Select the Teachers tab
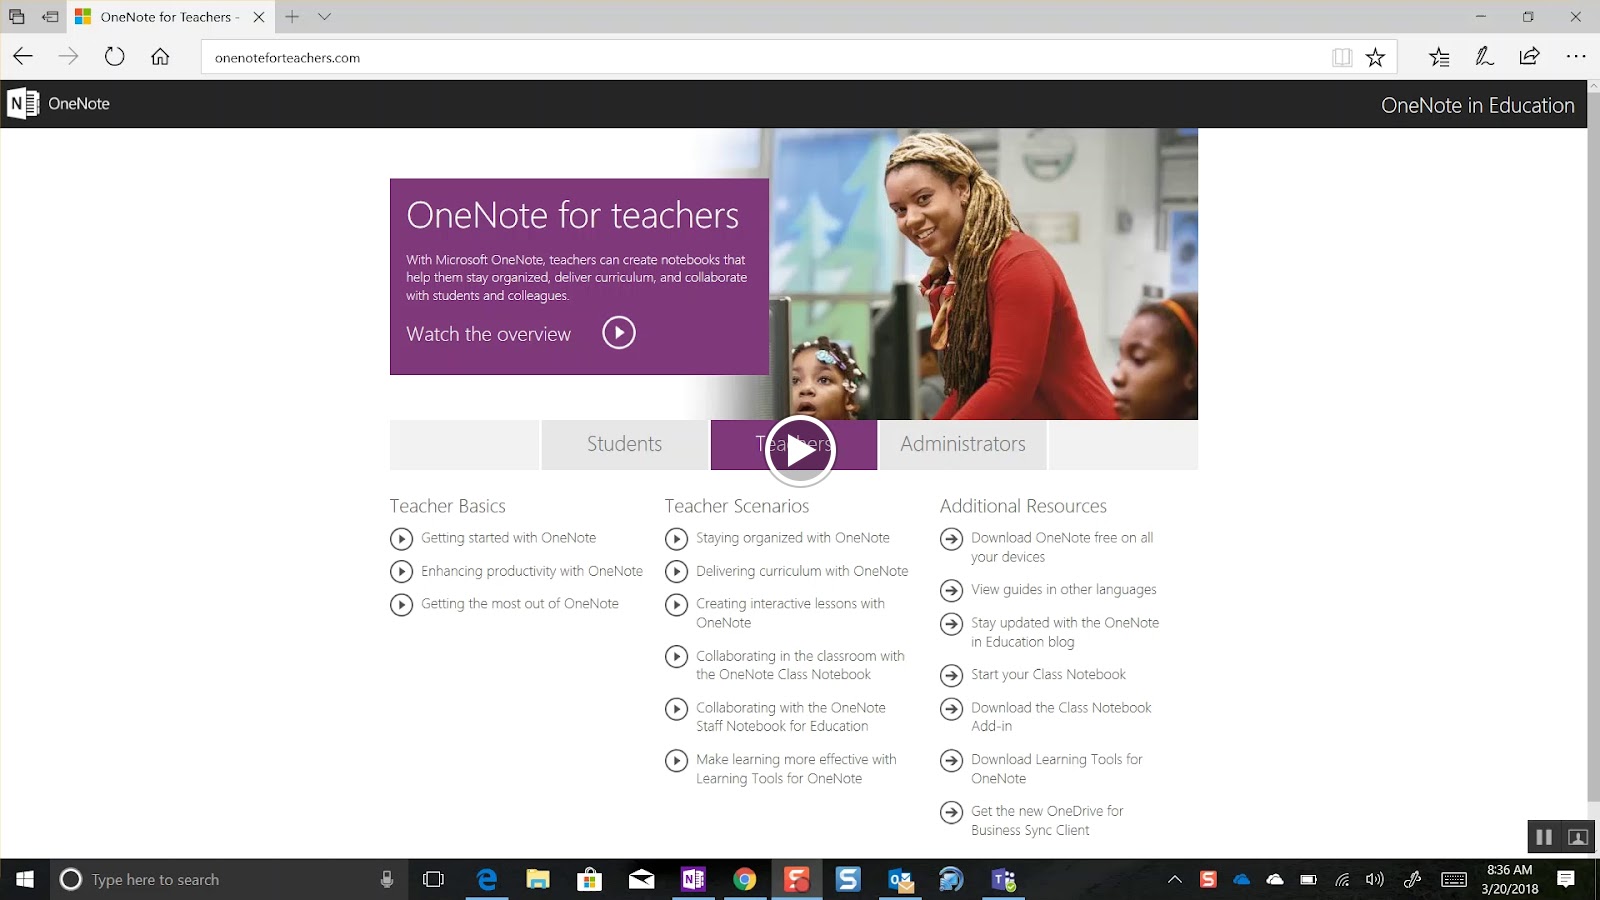Image resolution: width=1600 pixels, height=900 pixels. click(x=793, y=444)
